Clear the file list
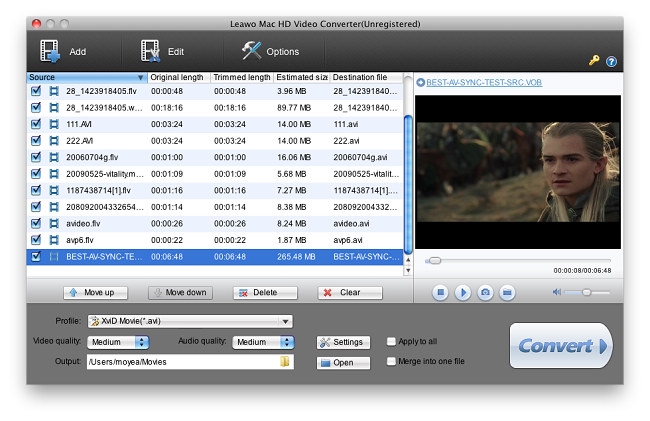The image size is (650, 421). tap(350, 293)
